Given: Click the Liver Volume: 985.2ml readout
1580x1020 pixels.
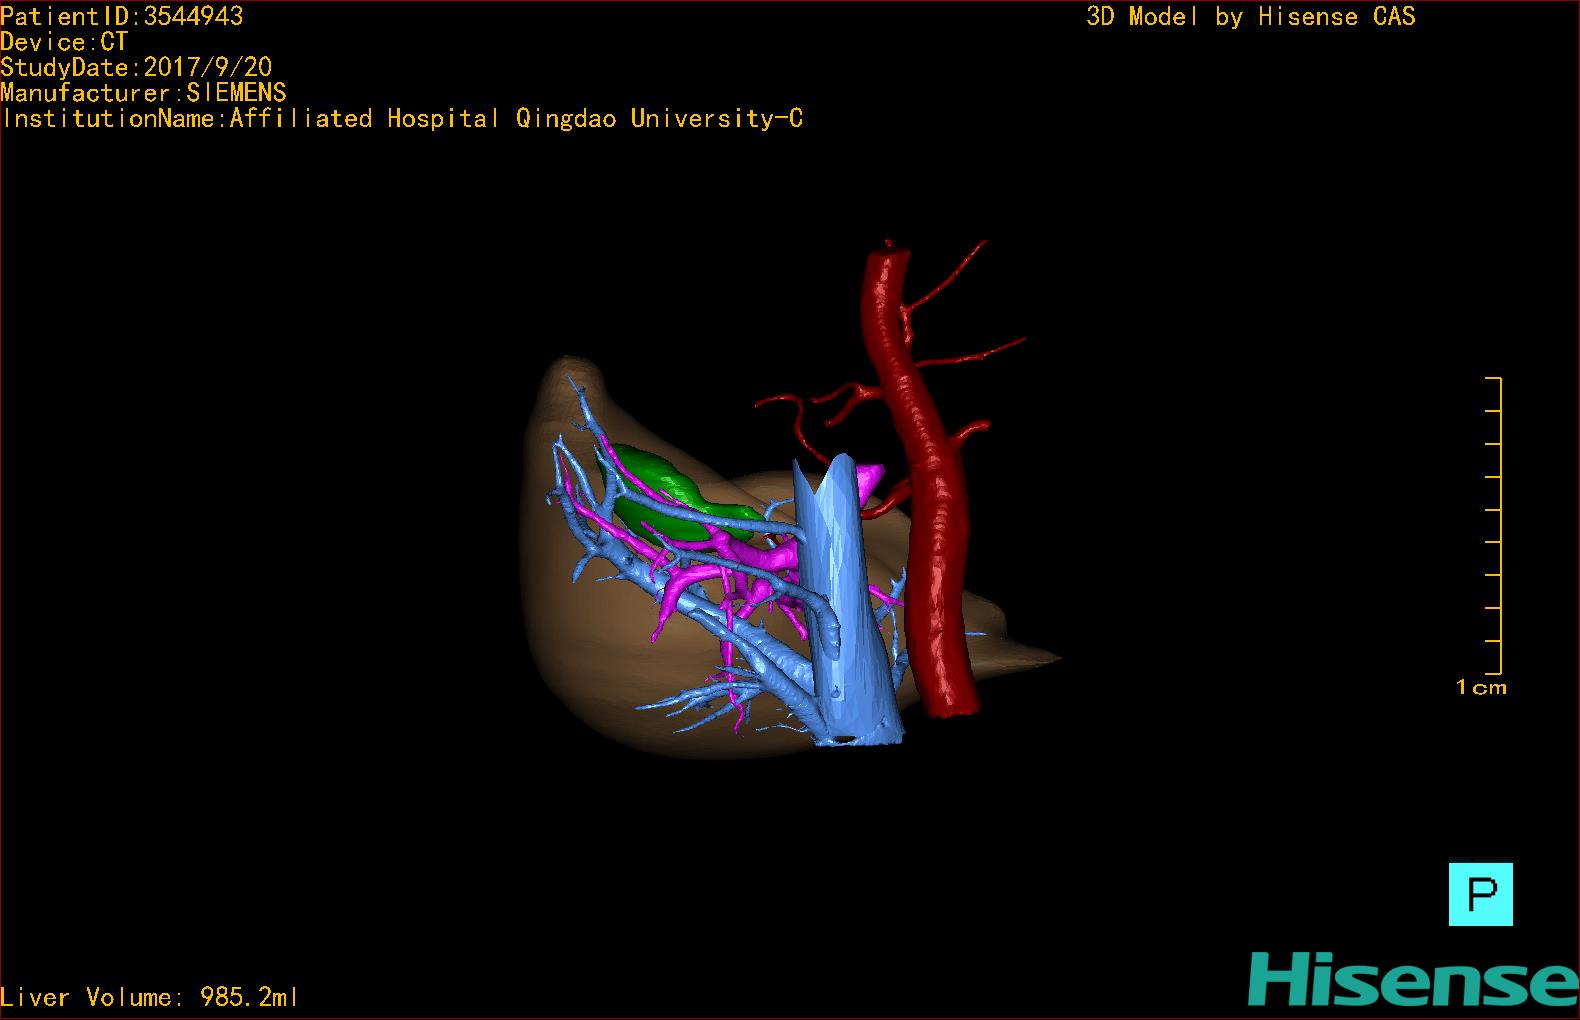Looking at the screenshot, I should 150,997.
